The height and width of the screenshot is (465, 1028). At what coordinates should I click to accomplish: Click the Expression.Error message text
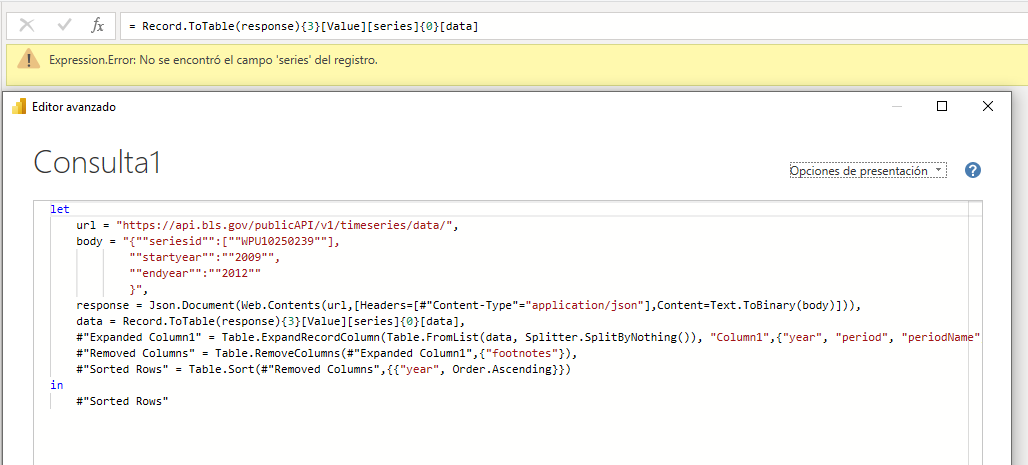[213, 60]
